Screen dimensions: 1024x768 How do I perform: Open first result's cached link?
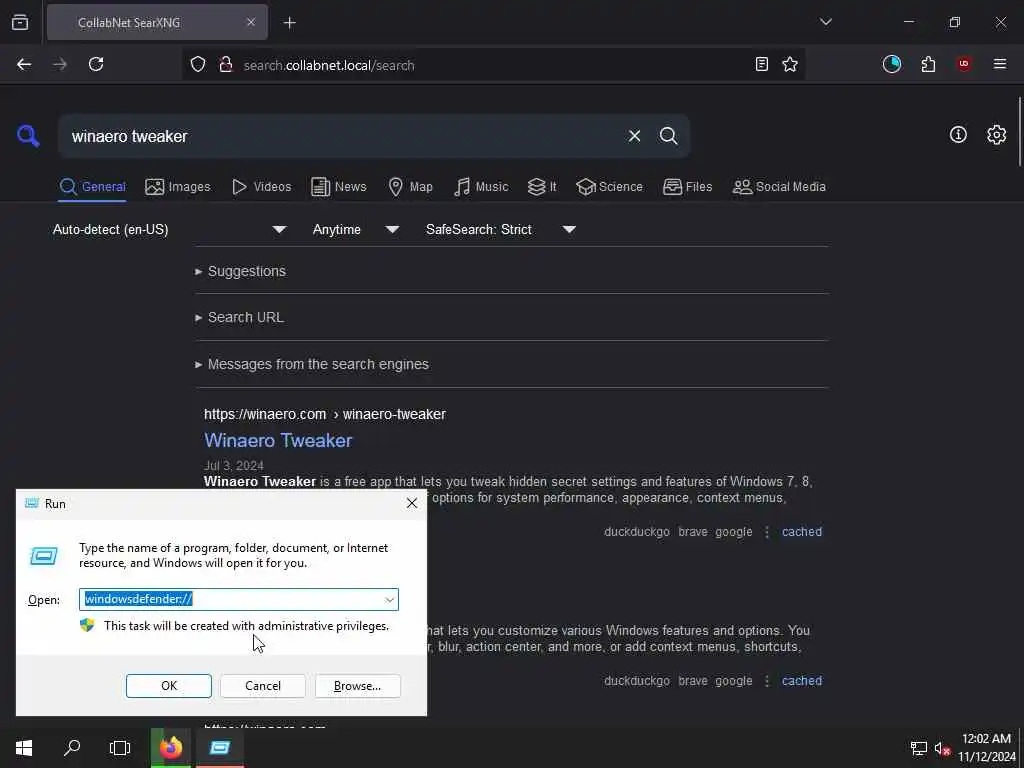[x=802, y=532]
